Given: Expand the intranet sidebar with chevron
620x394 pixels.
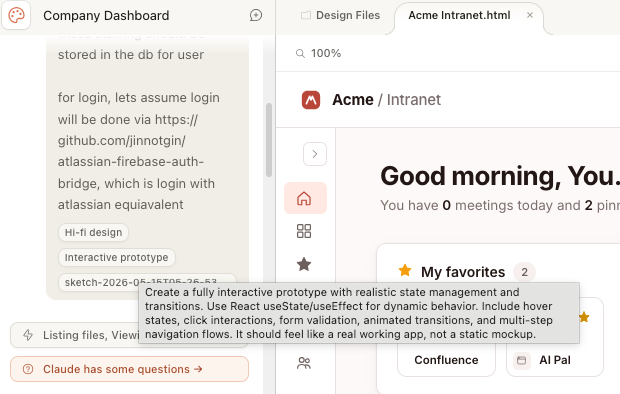Looking at the screenshot, I should 315,154.
